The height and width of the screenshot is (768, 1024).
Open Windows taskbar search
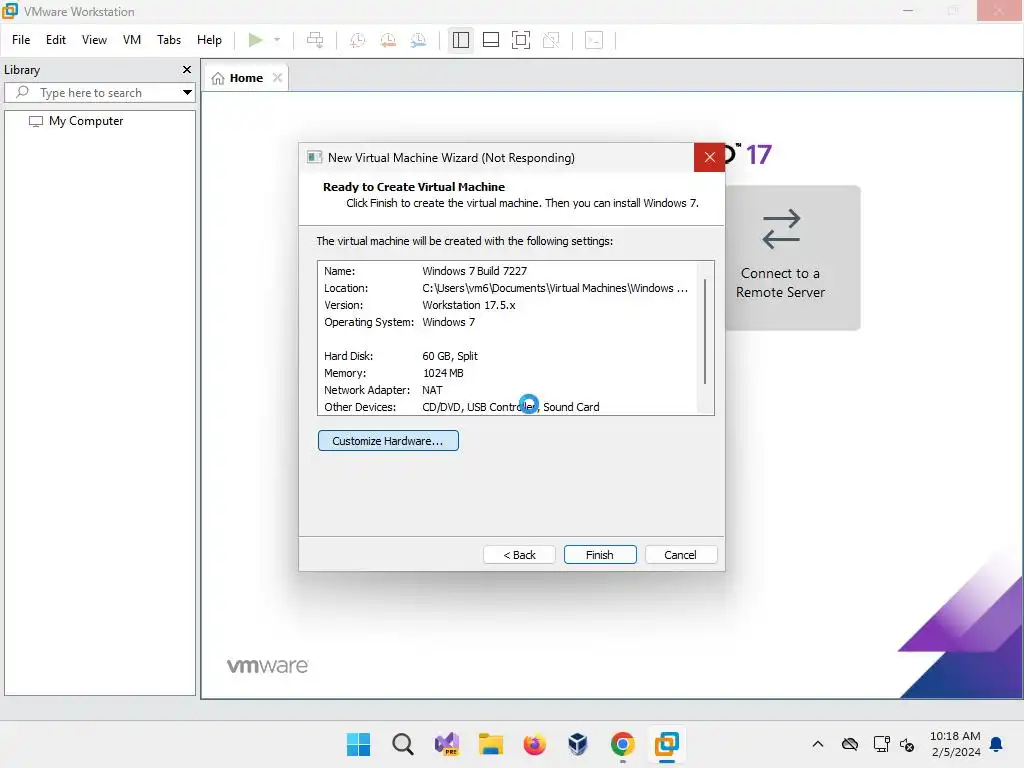pos(402,744)
